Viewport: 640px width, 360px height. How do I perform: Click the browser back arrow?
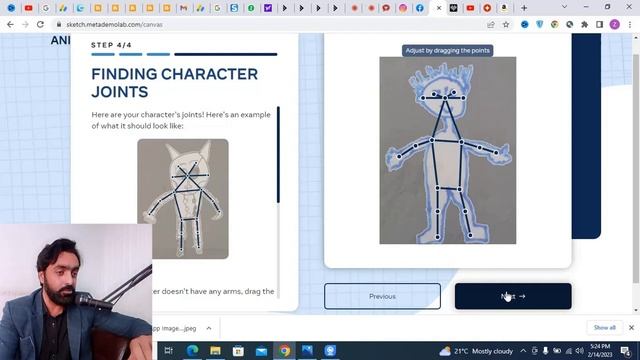point(10,24)
